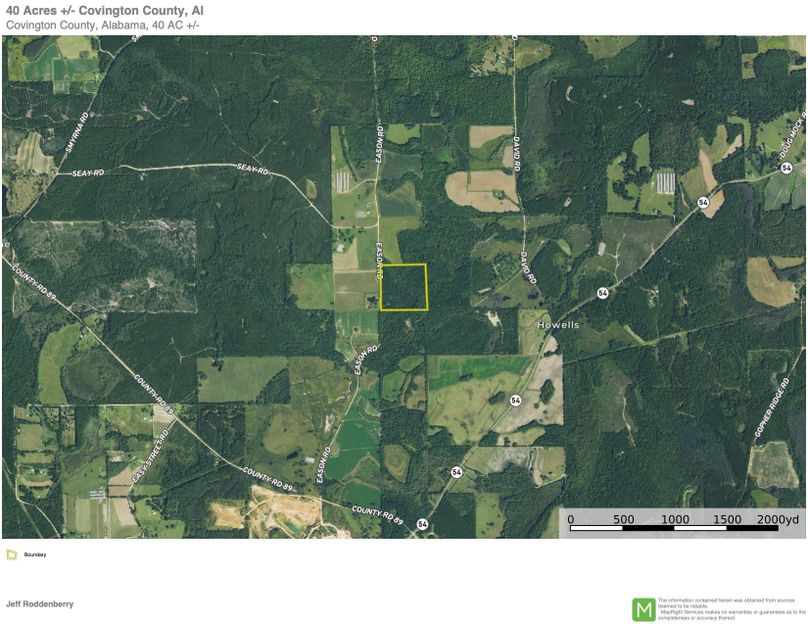Click the 500 mark on scale bar

623,519
